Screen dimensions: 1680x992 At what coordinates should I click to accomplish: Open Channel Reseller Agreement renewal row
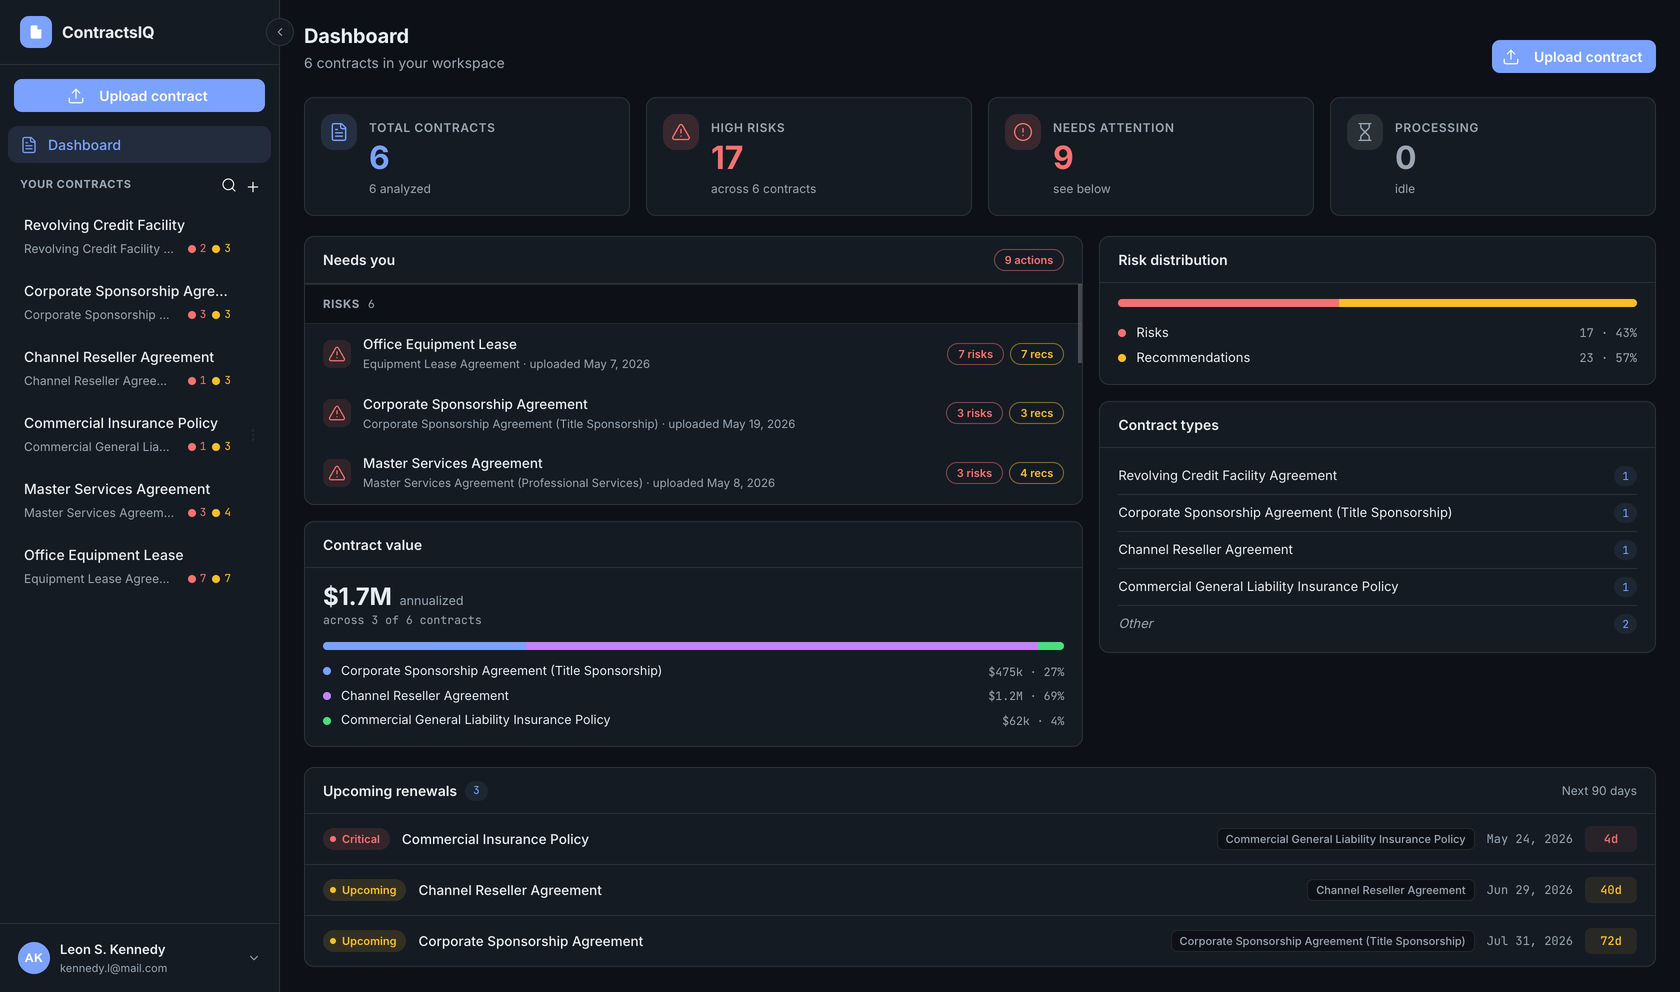(x=980, y=890)
